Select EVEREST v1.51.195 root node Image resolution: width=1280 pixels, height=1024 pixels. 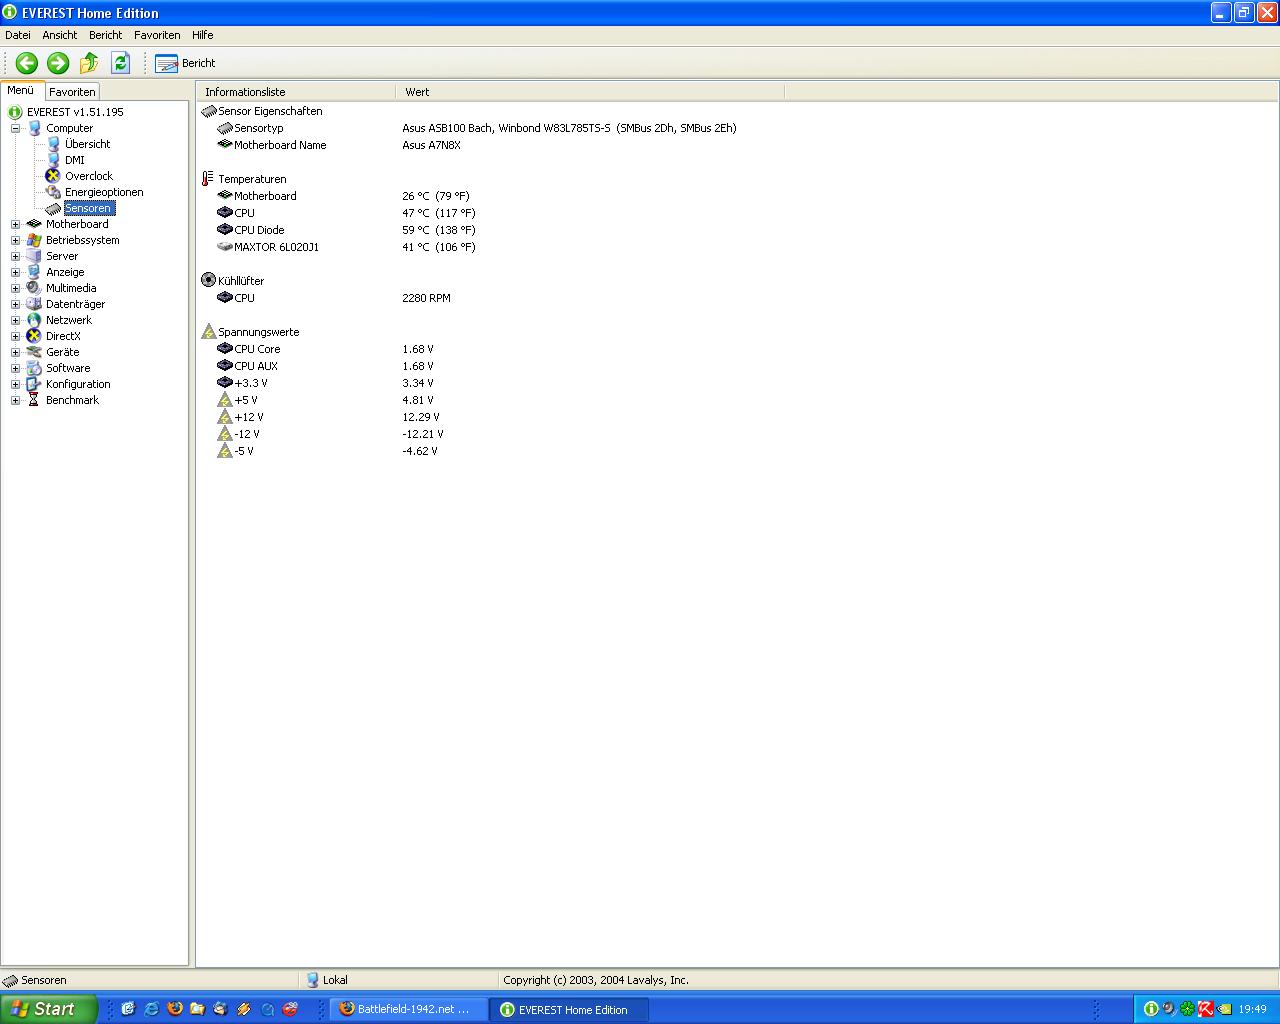point(75,112)
